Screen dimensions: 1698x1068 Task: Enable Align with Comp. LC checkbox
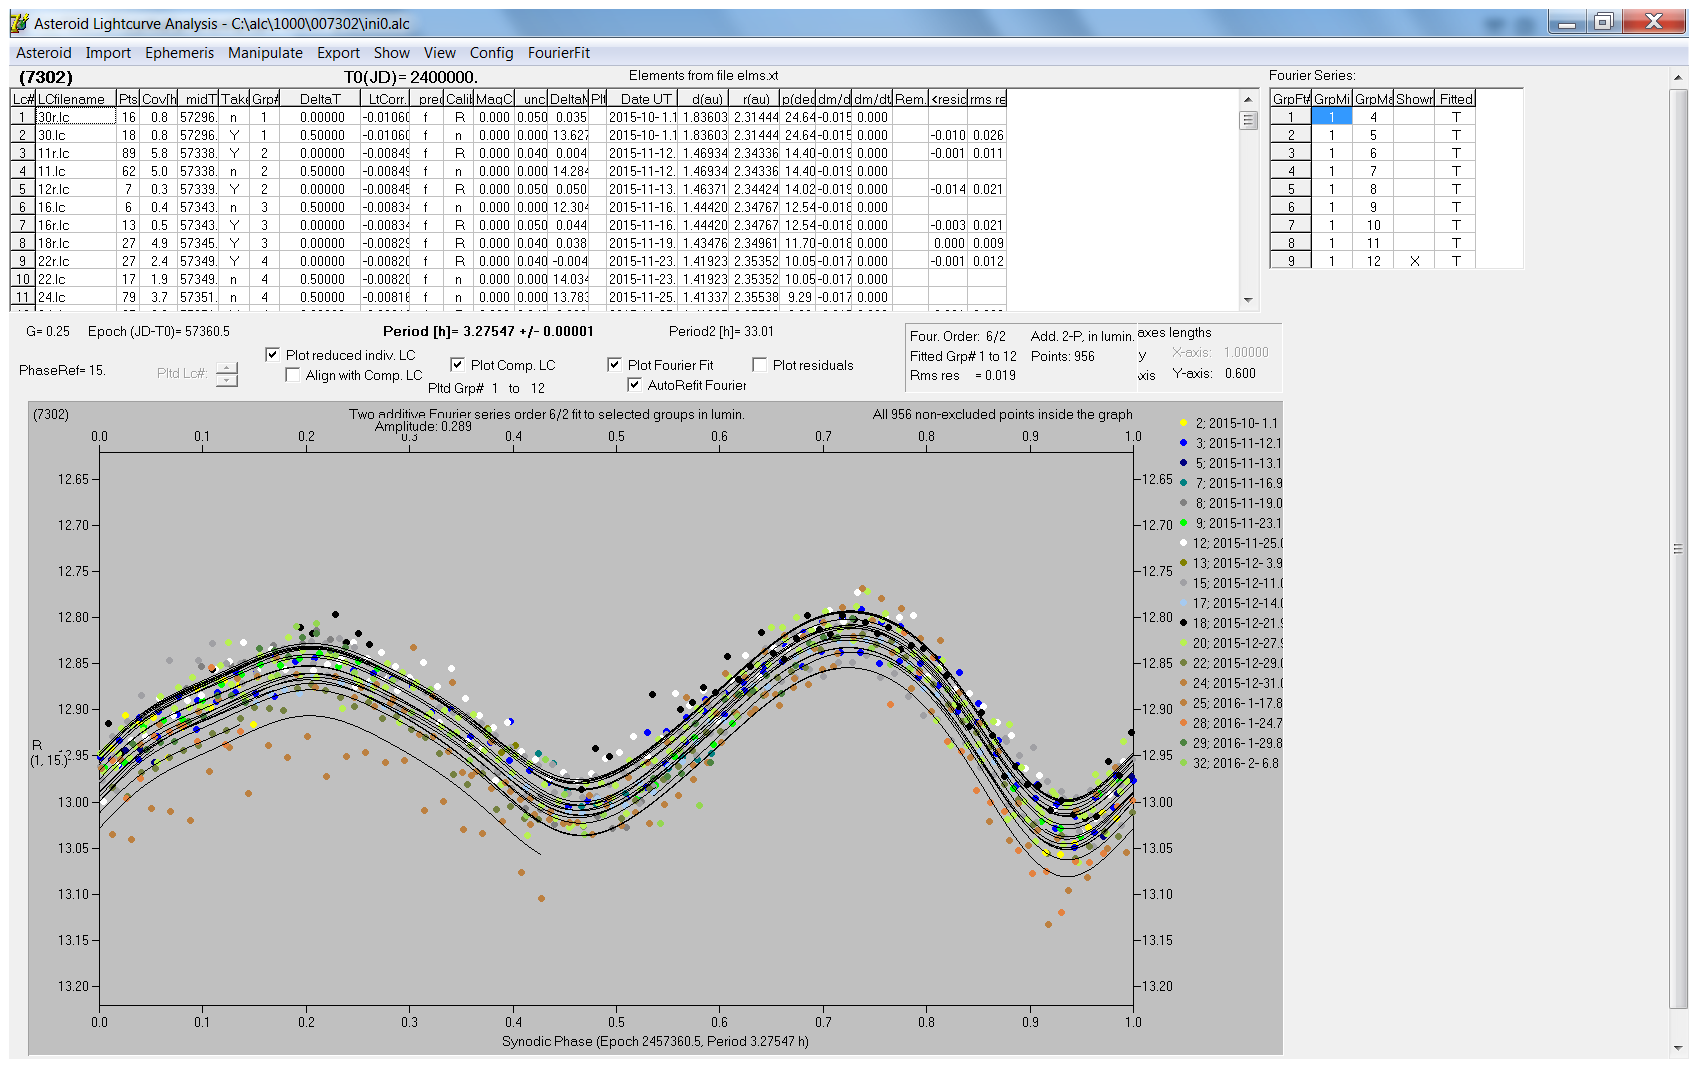click(x=293, y=375)
